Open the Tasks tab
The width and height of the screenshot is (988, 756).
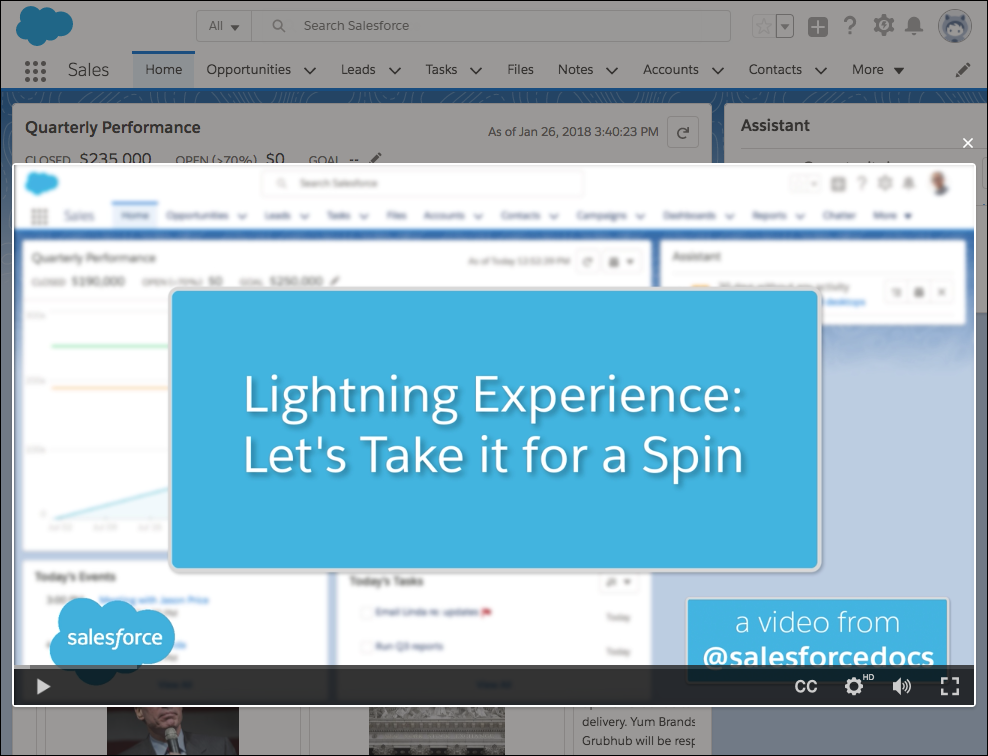(x=441, y=69)
